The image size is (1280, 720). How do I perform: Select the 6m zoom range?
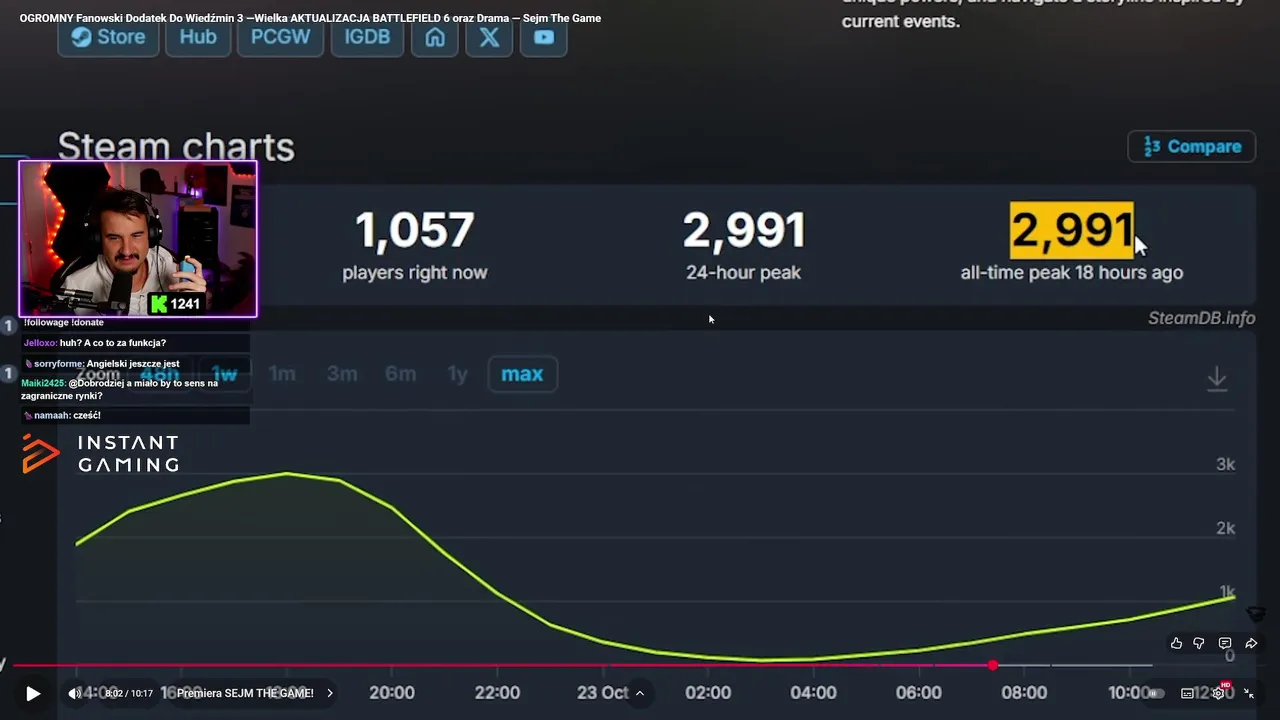click(400, 374)
